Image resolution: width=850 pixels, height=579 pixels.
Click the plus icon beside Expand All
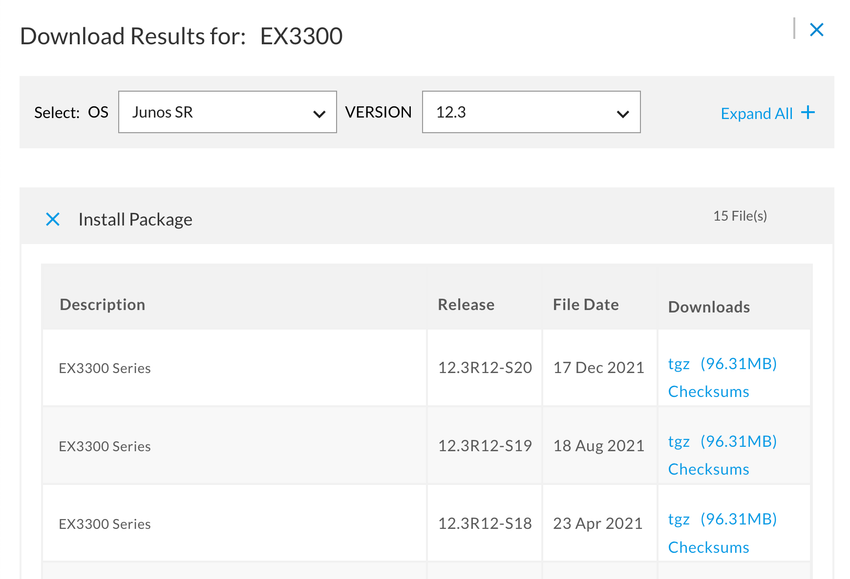(808, 112)
